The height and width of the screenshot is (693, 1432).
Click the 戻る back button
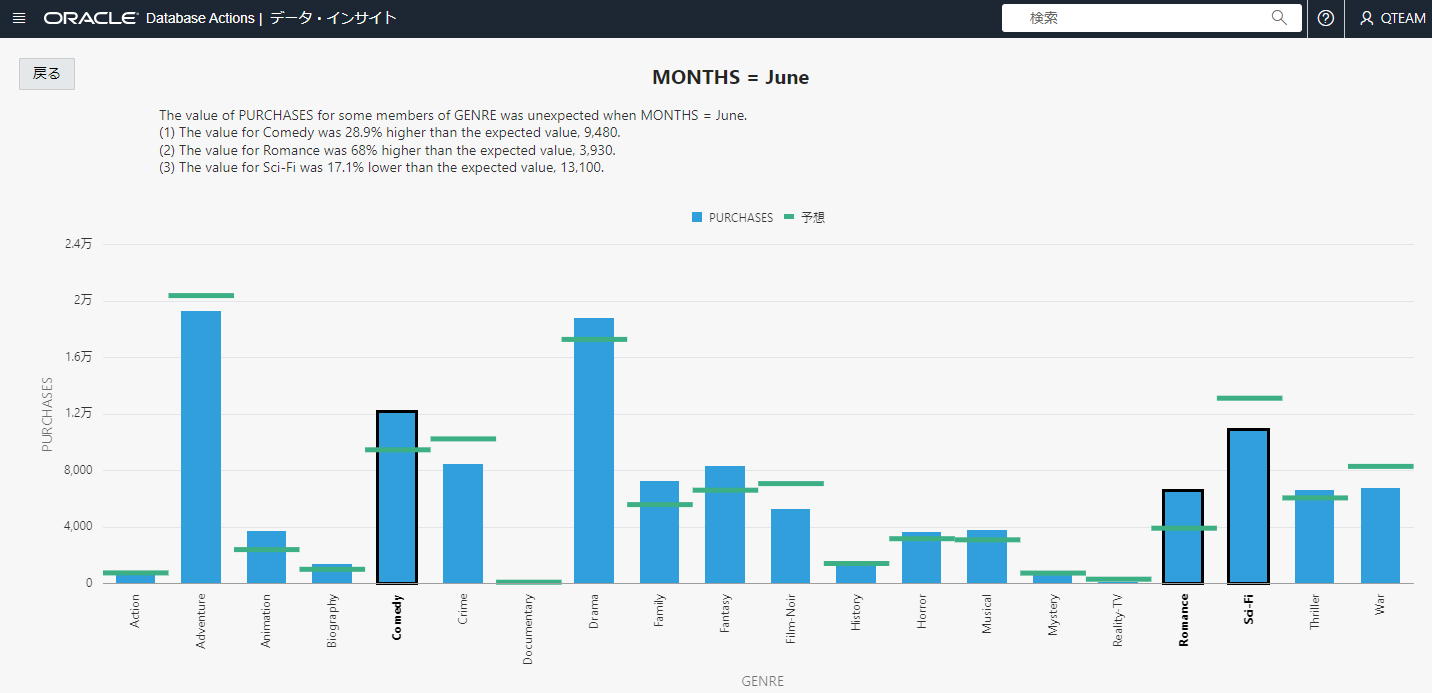(47, 74)
